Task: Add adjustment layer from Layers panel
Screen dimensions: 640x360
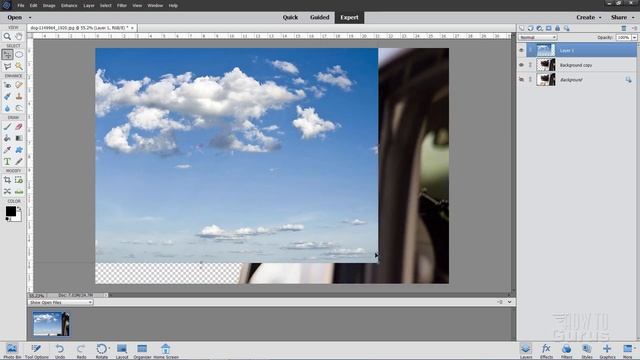Action: click(x=540, y=28)
